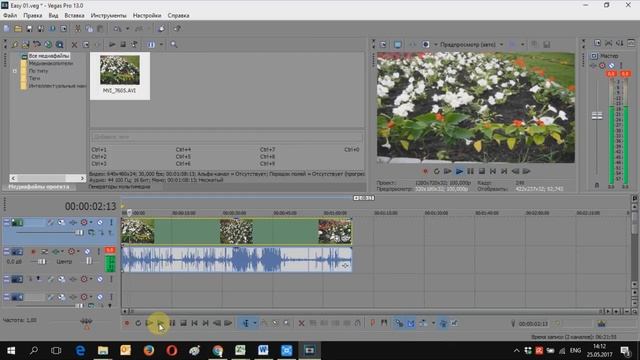Import media in Project Media toolbar
Screen dimensions: 640x360
15,44
